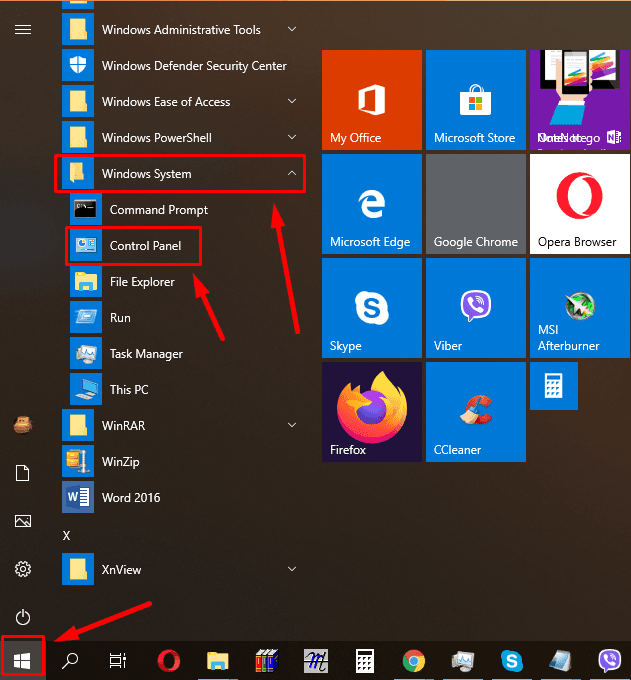631x680 pixels.
Task: Open Windows Defender Security Center
Action: [x=180, y=65]
